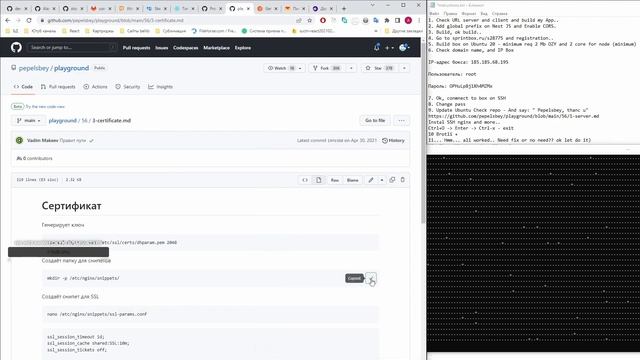Open the user avatar menu on GitHub
This screenshot has height=360, width=640.
404,48
